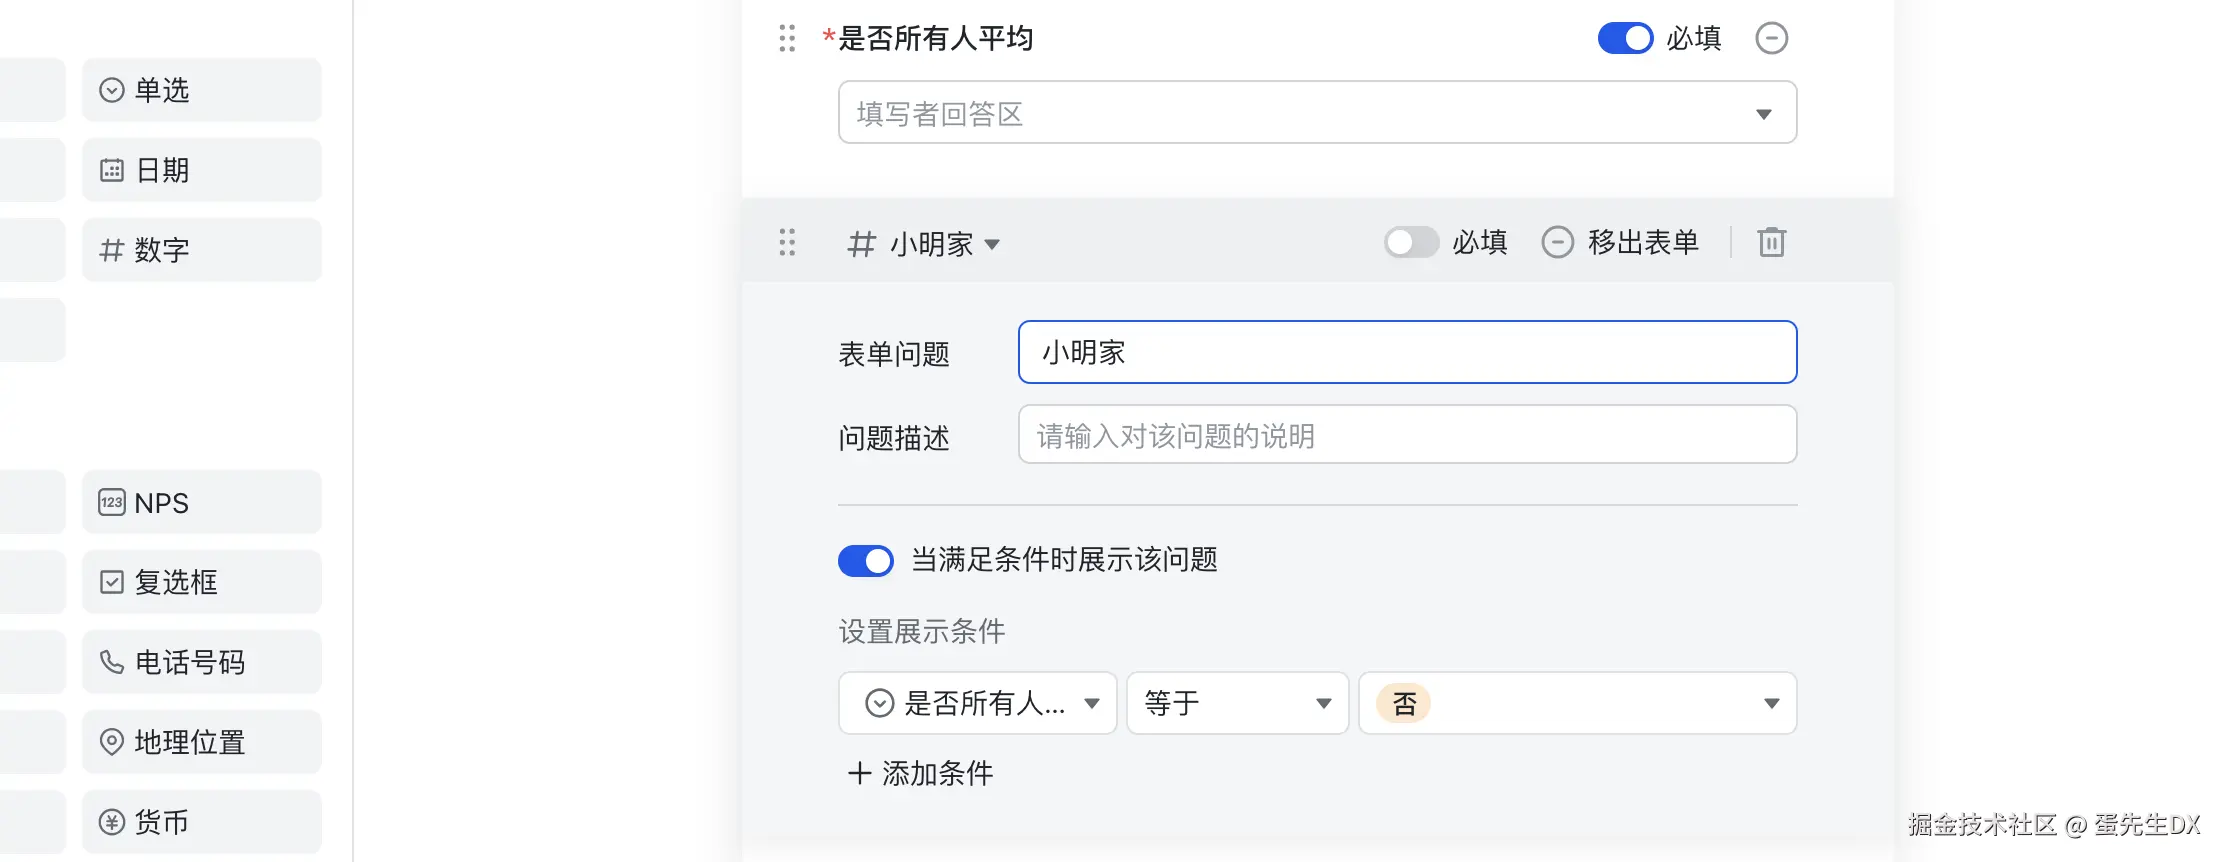Enable 必填 toggle for 小明家
The width and height of the screenshot is (2224, 862).
(x=1411, y=242)
